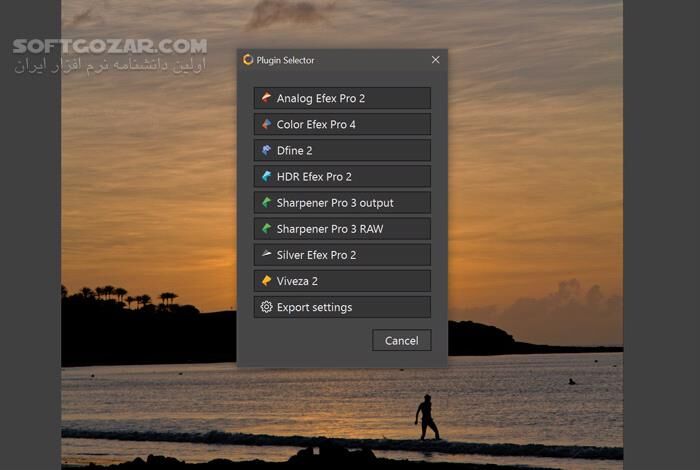
Task: Click the Plugin Selector logo icon
Action: tap(248, 60)
